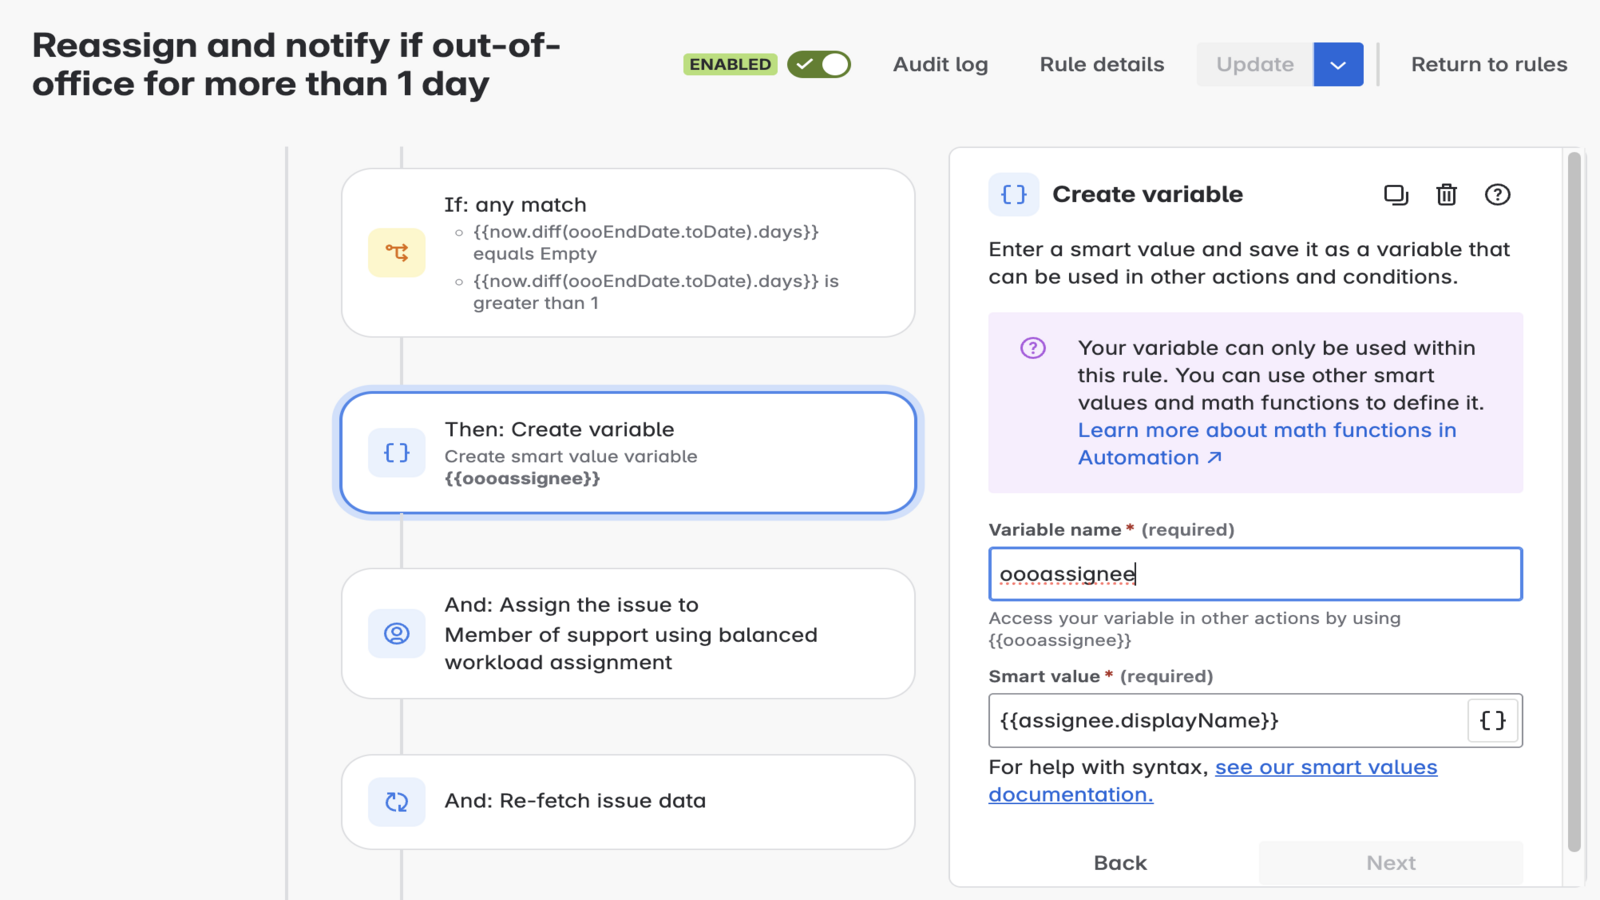1600x900 pixels.
Task: Expand the Update dropdown arrow
Action: (x=1338, y=65)
